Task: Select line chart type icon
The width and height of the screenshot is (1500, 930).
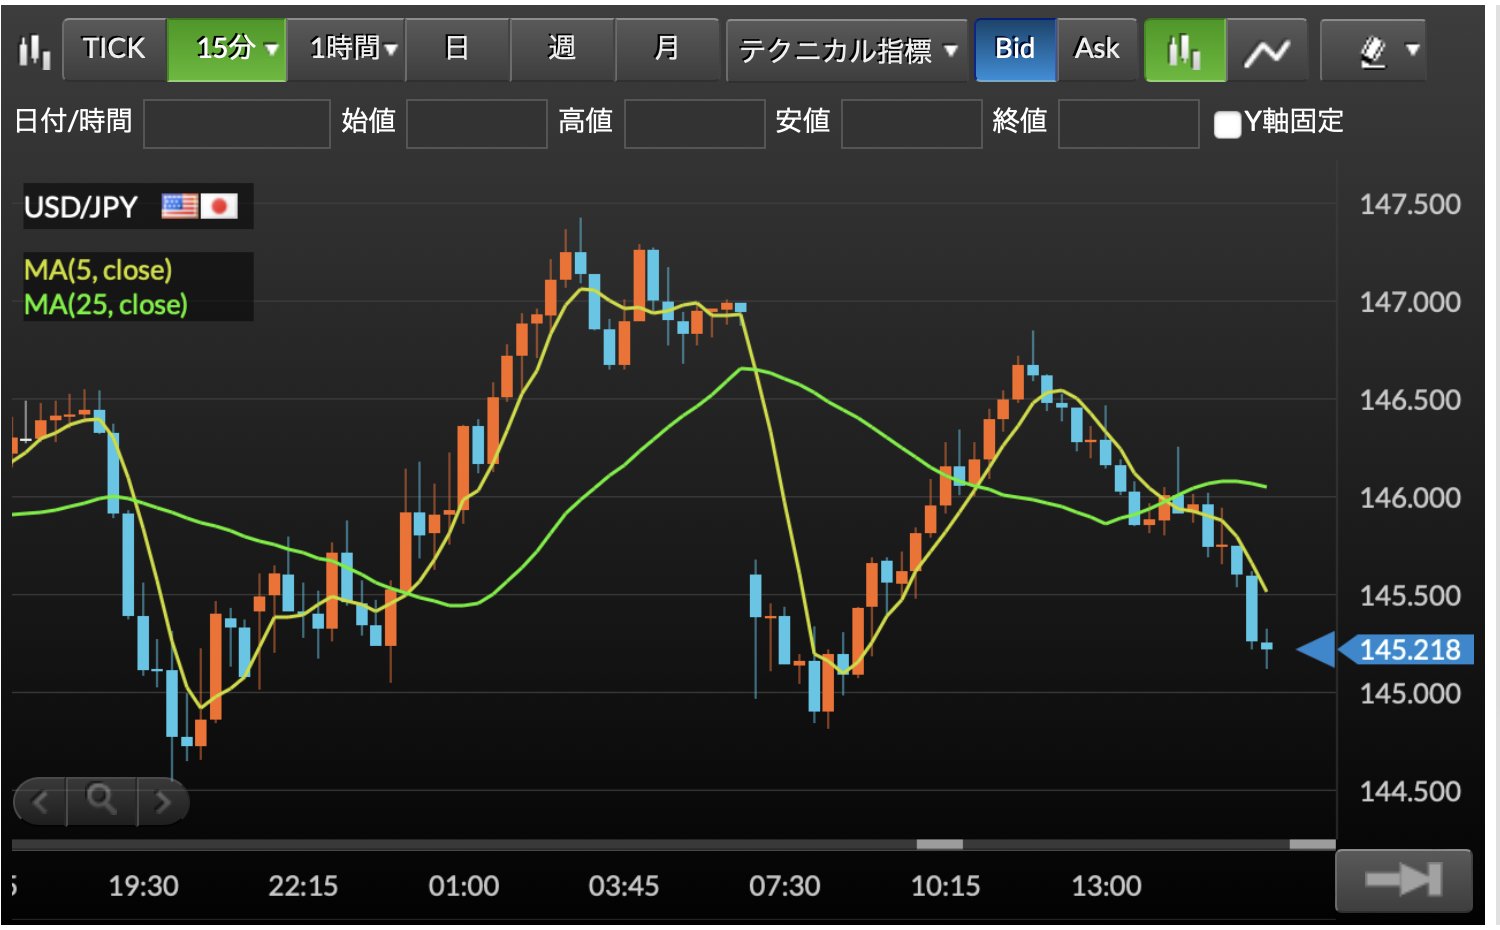Action: (1267, 49)
